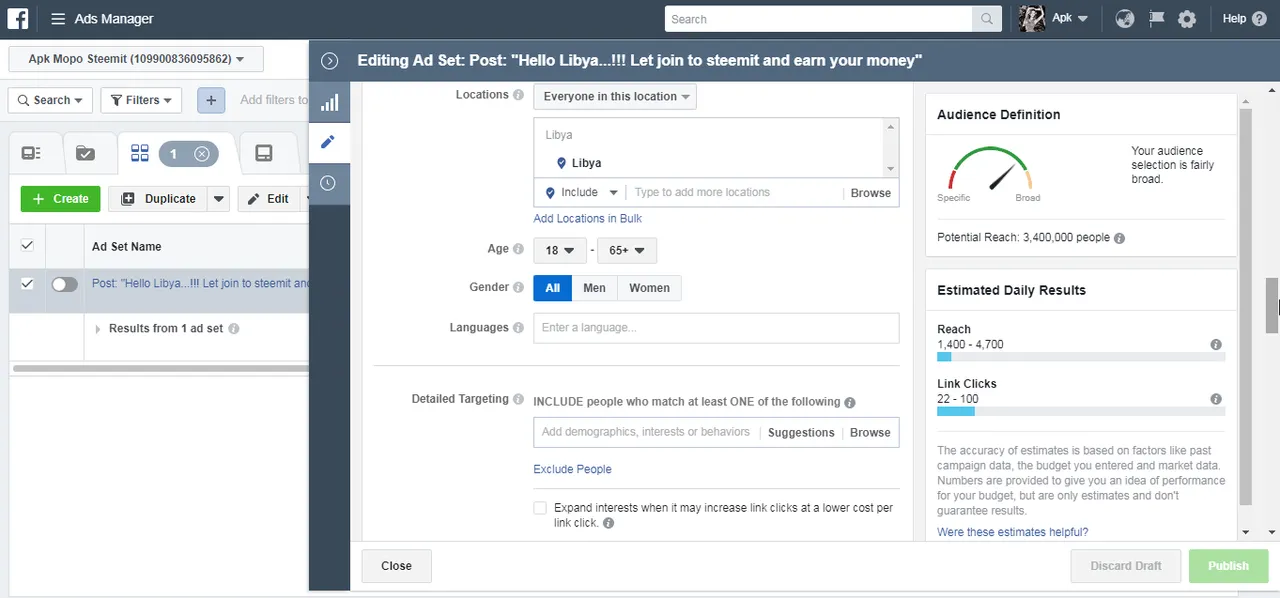Click the Languages input field
1280x598 pixels.
[716, 328]
